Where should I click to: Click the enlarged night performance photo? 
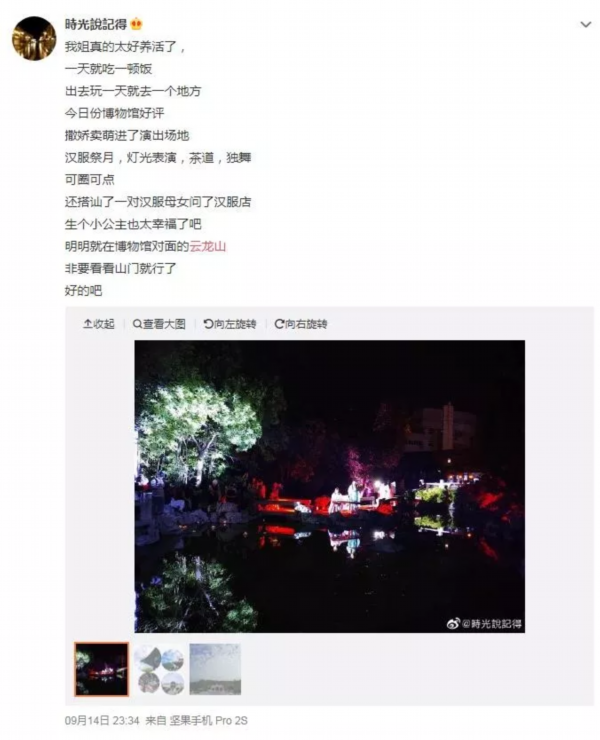coord(330,486)
